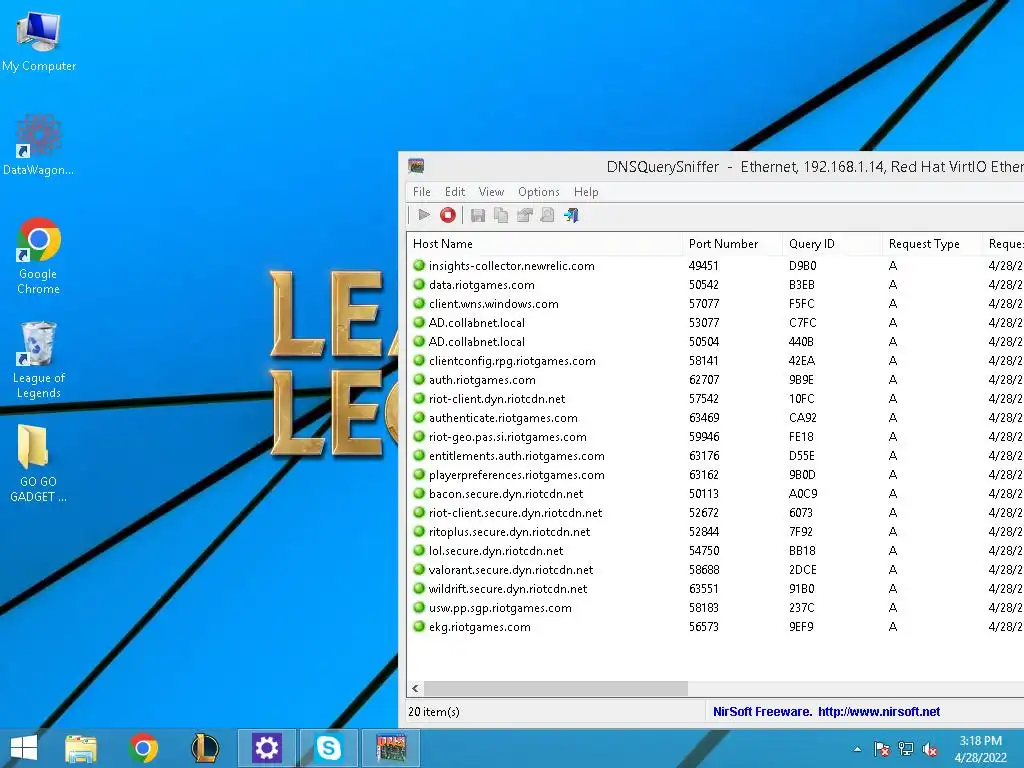This screenshot has height=768, width=1024.
Task: Open League of Legends taskbar icon
Action: [x=205, y=748]
